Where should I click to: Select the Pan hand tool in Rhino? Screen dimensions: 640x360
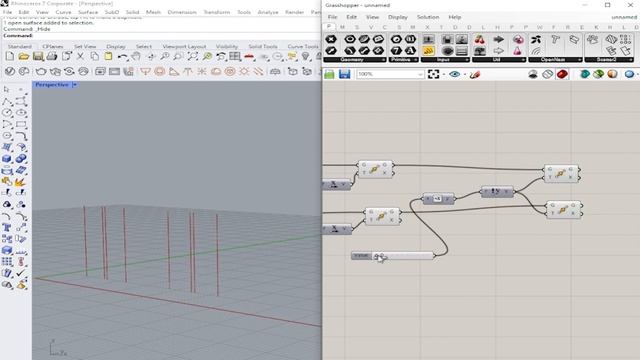coord(136,56)
